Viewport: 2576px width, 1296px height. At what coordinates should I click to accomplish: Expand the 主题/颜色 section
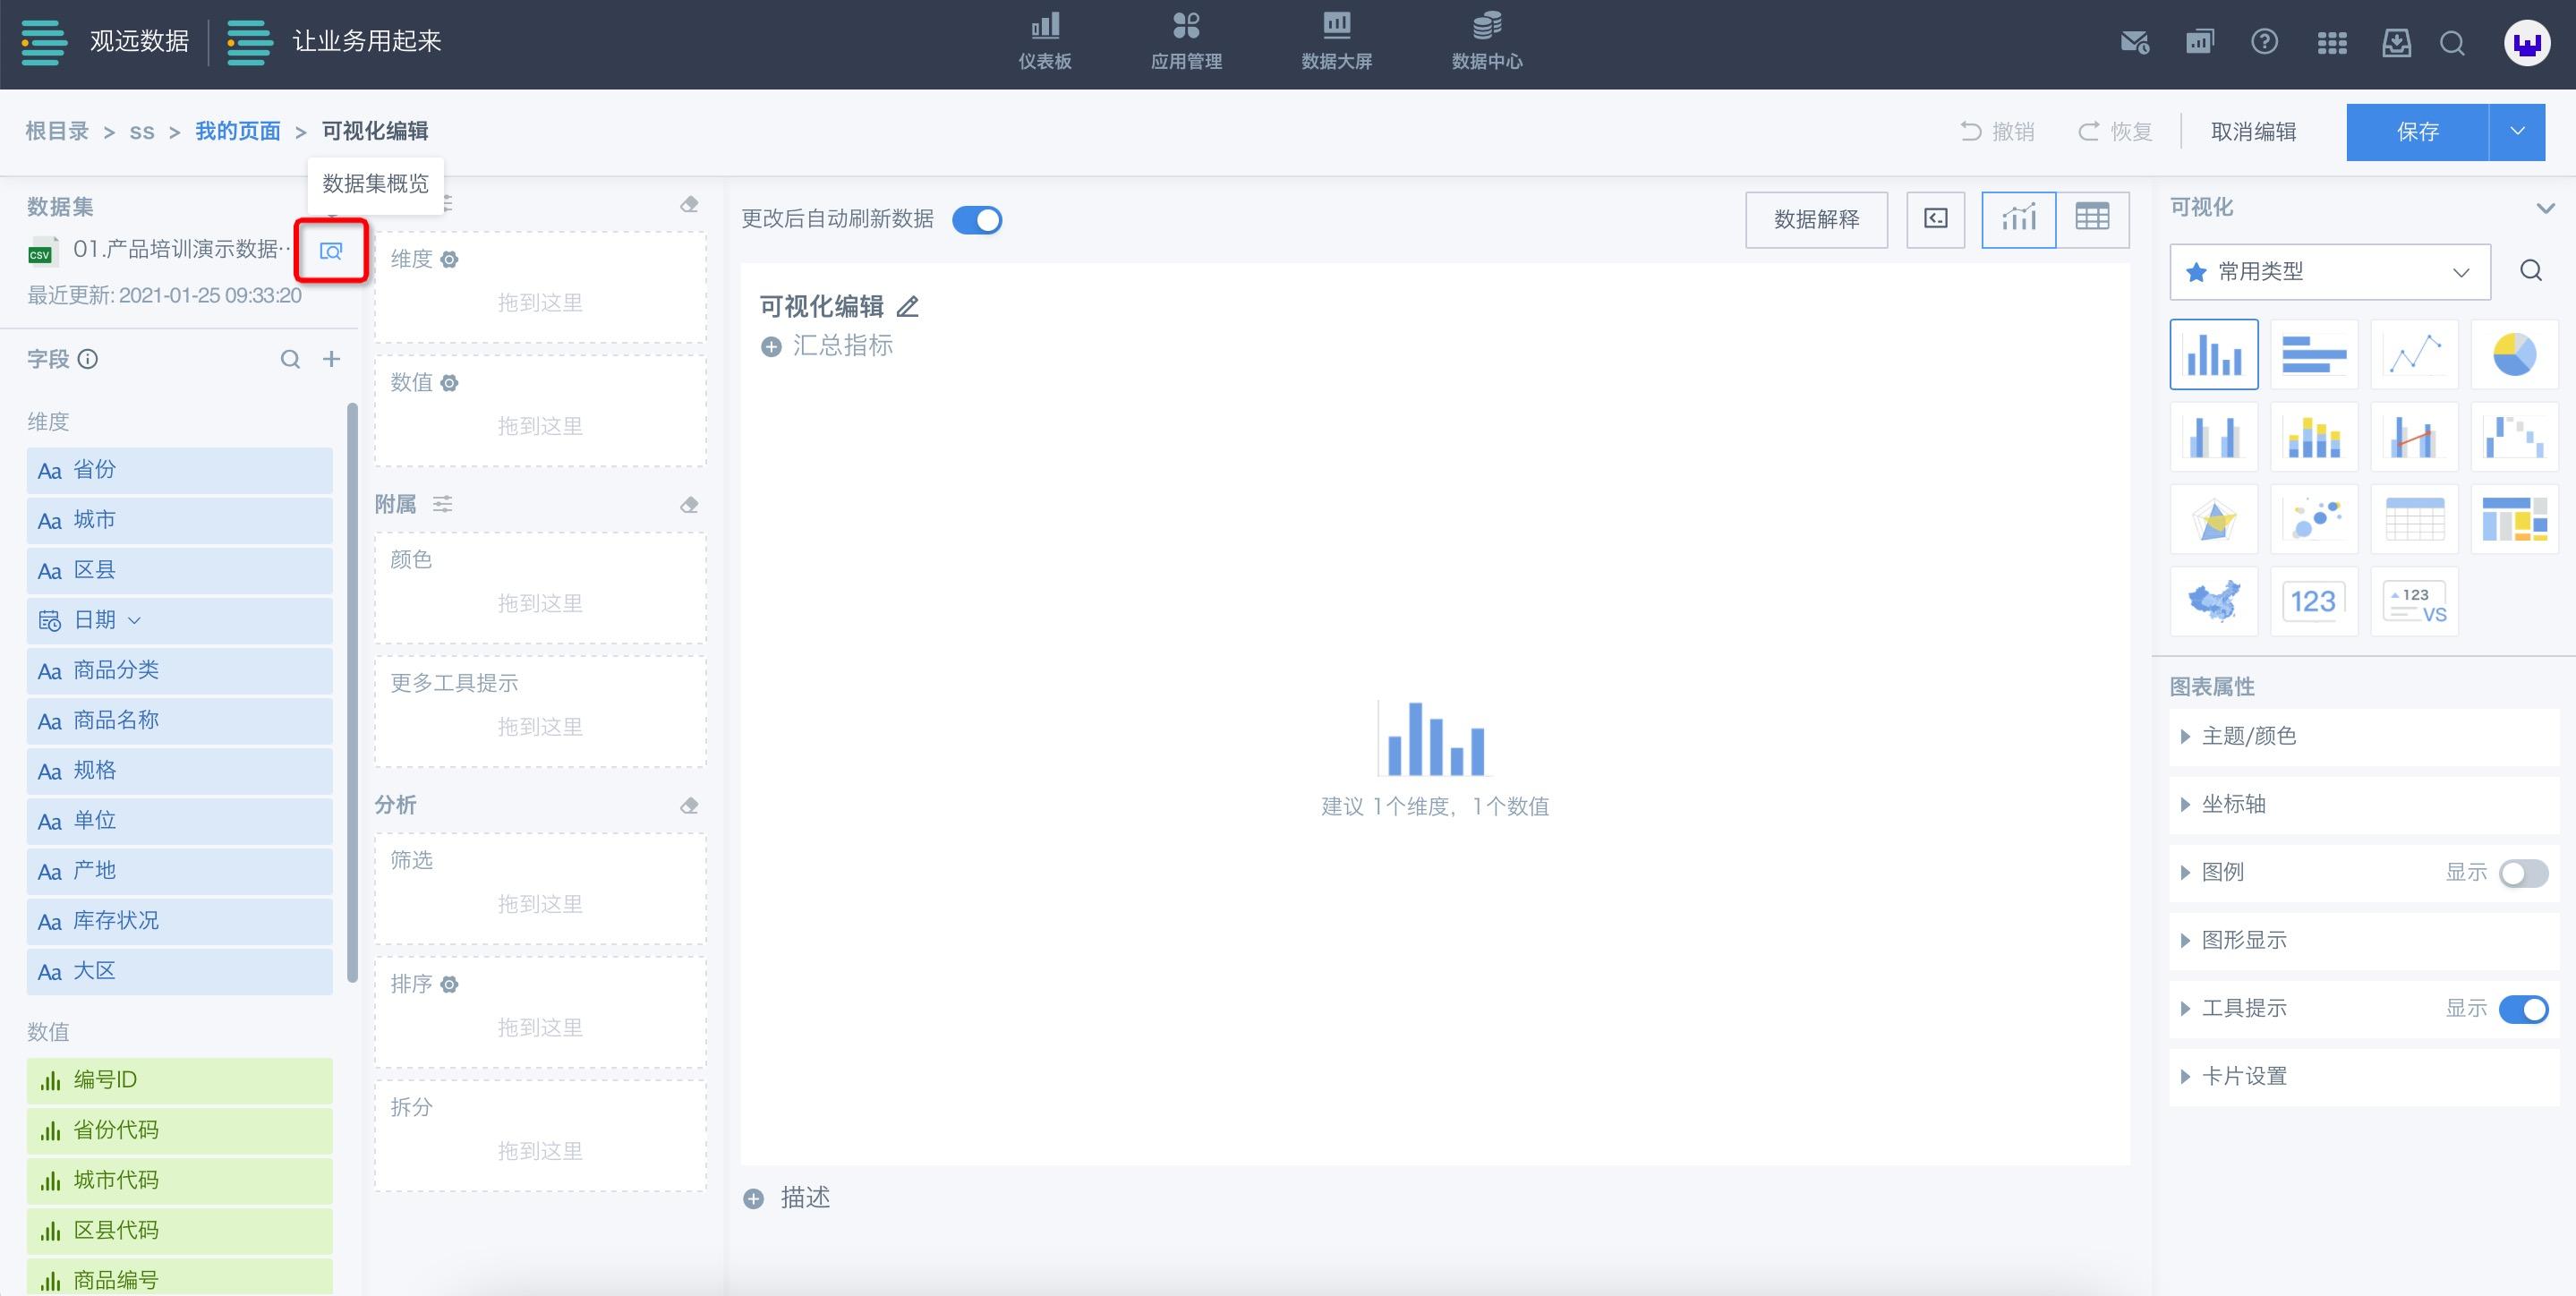click(2248, 737)
